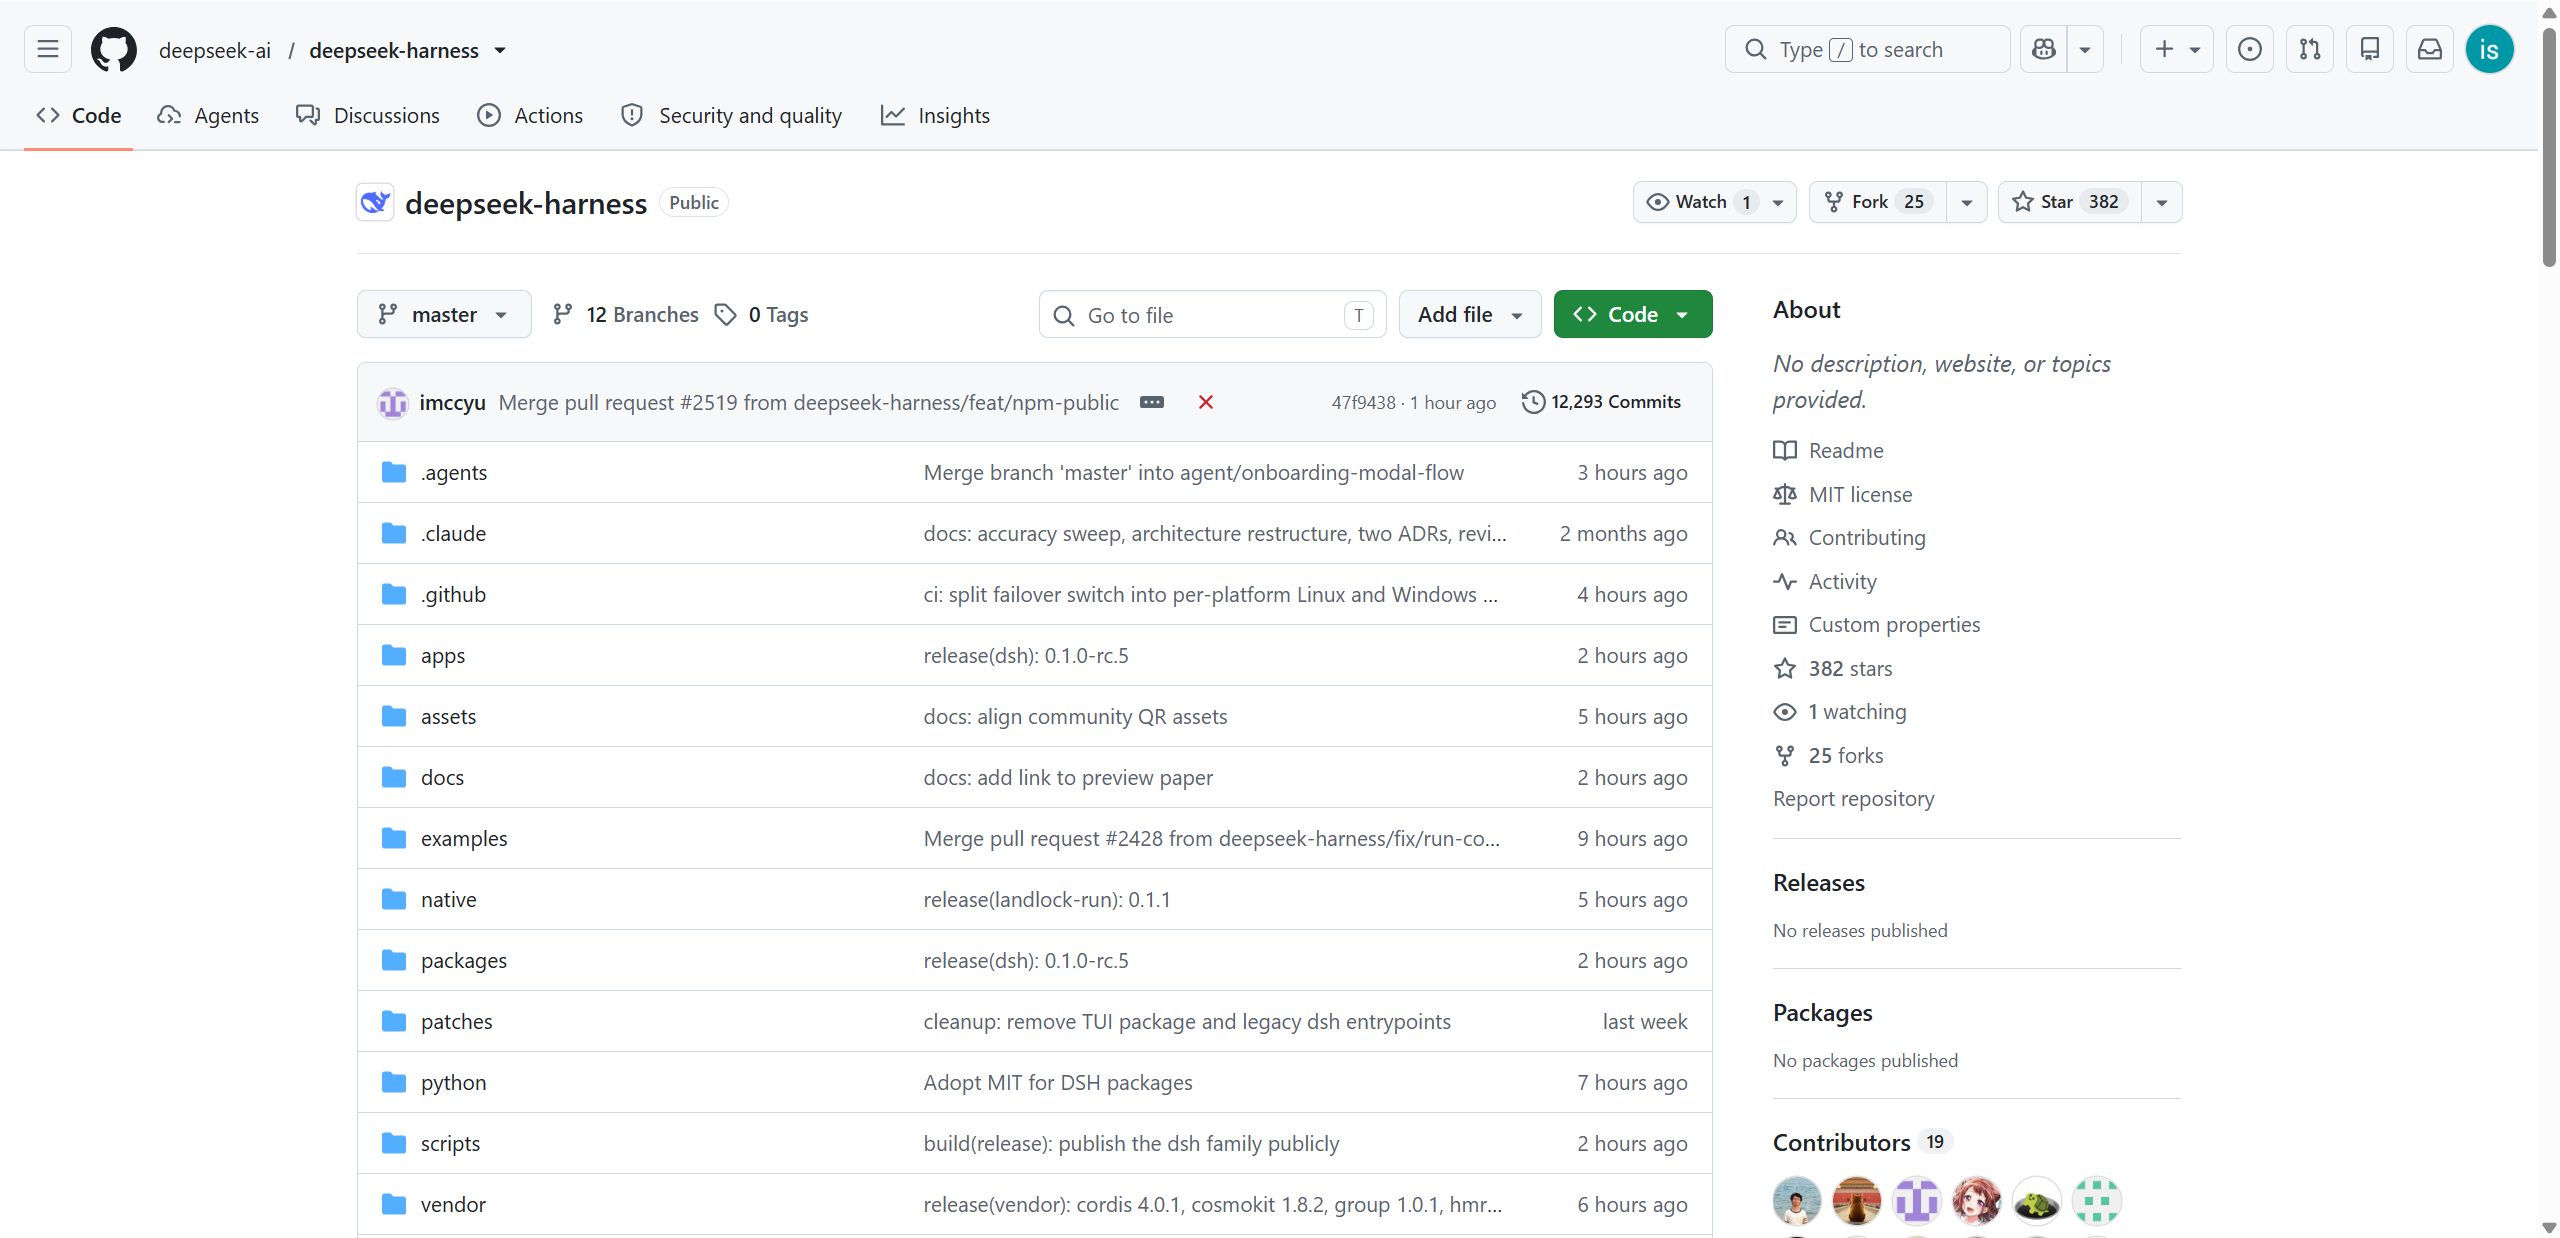
Task: Switch to the Actions tab
Action: coord(530,116)
